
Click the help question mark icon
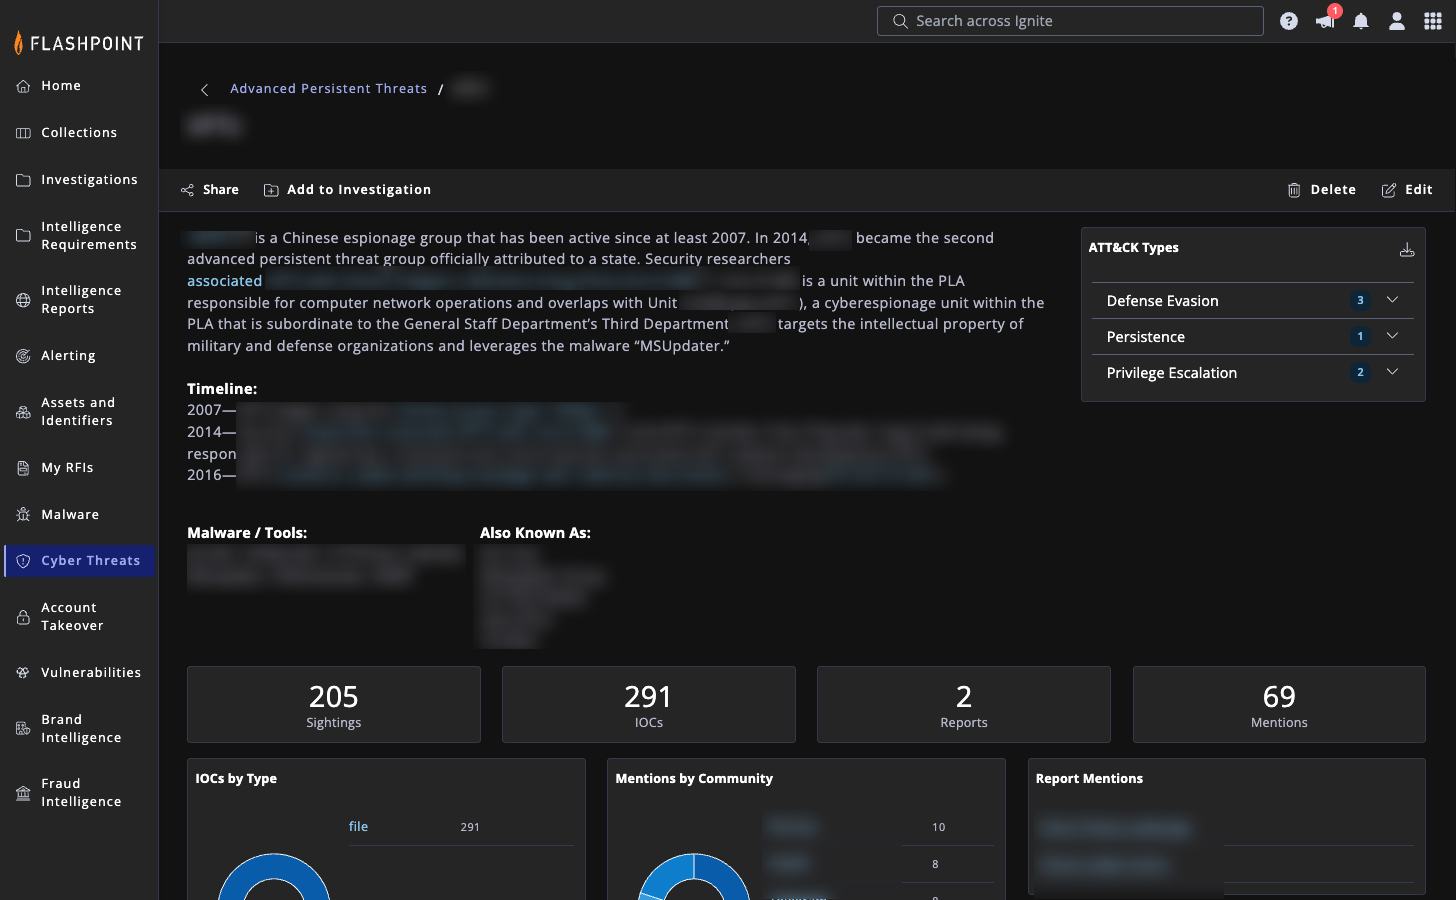point(1289,21)
